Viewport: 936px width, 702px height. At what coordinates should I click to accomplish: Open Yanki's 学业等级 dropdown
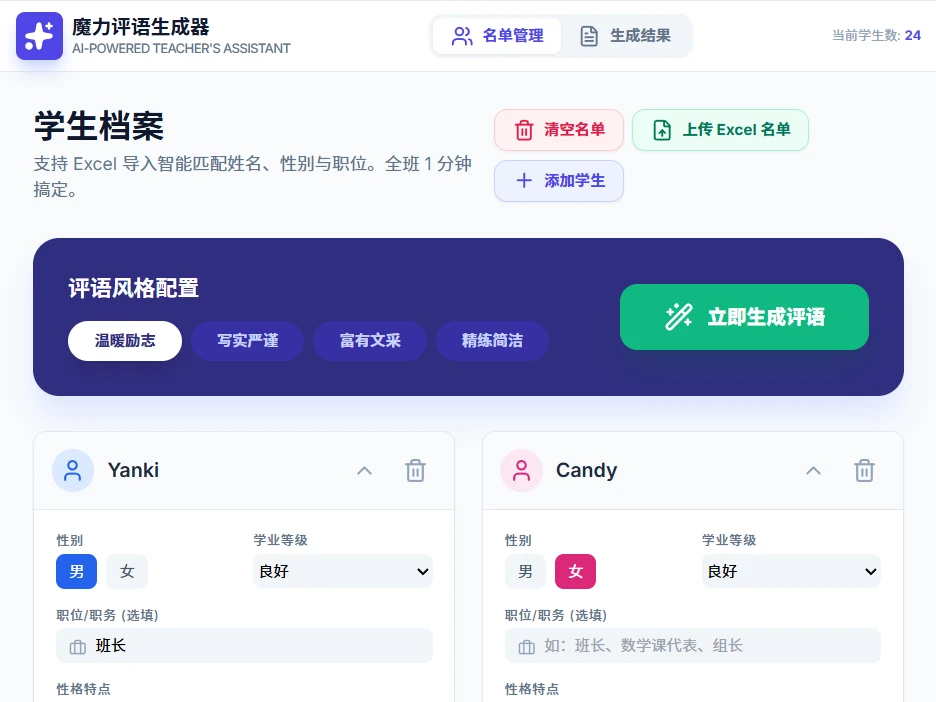click(343, 572)
